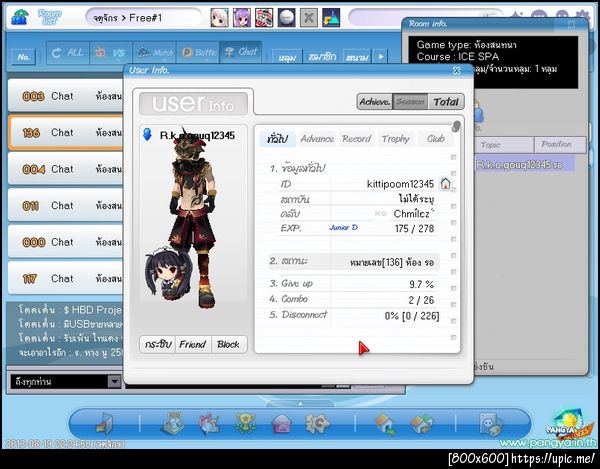The width and height of the screenshot is (600, 469).
Task: Click the กระซิบ whisper button
Action: pyautogui.click(x=158, y=344)
